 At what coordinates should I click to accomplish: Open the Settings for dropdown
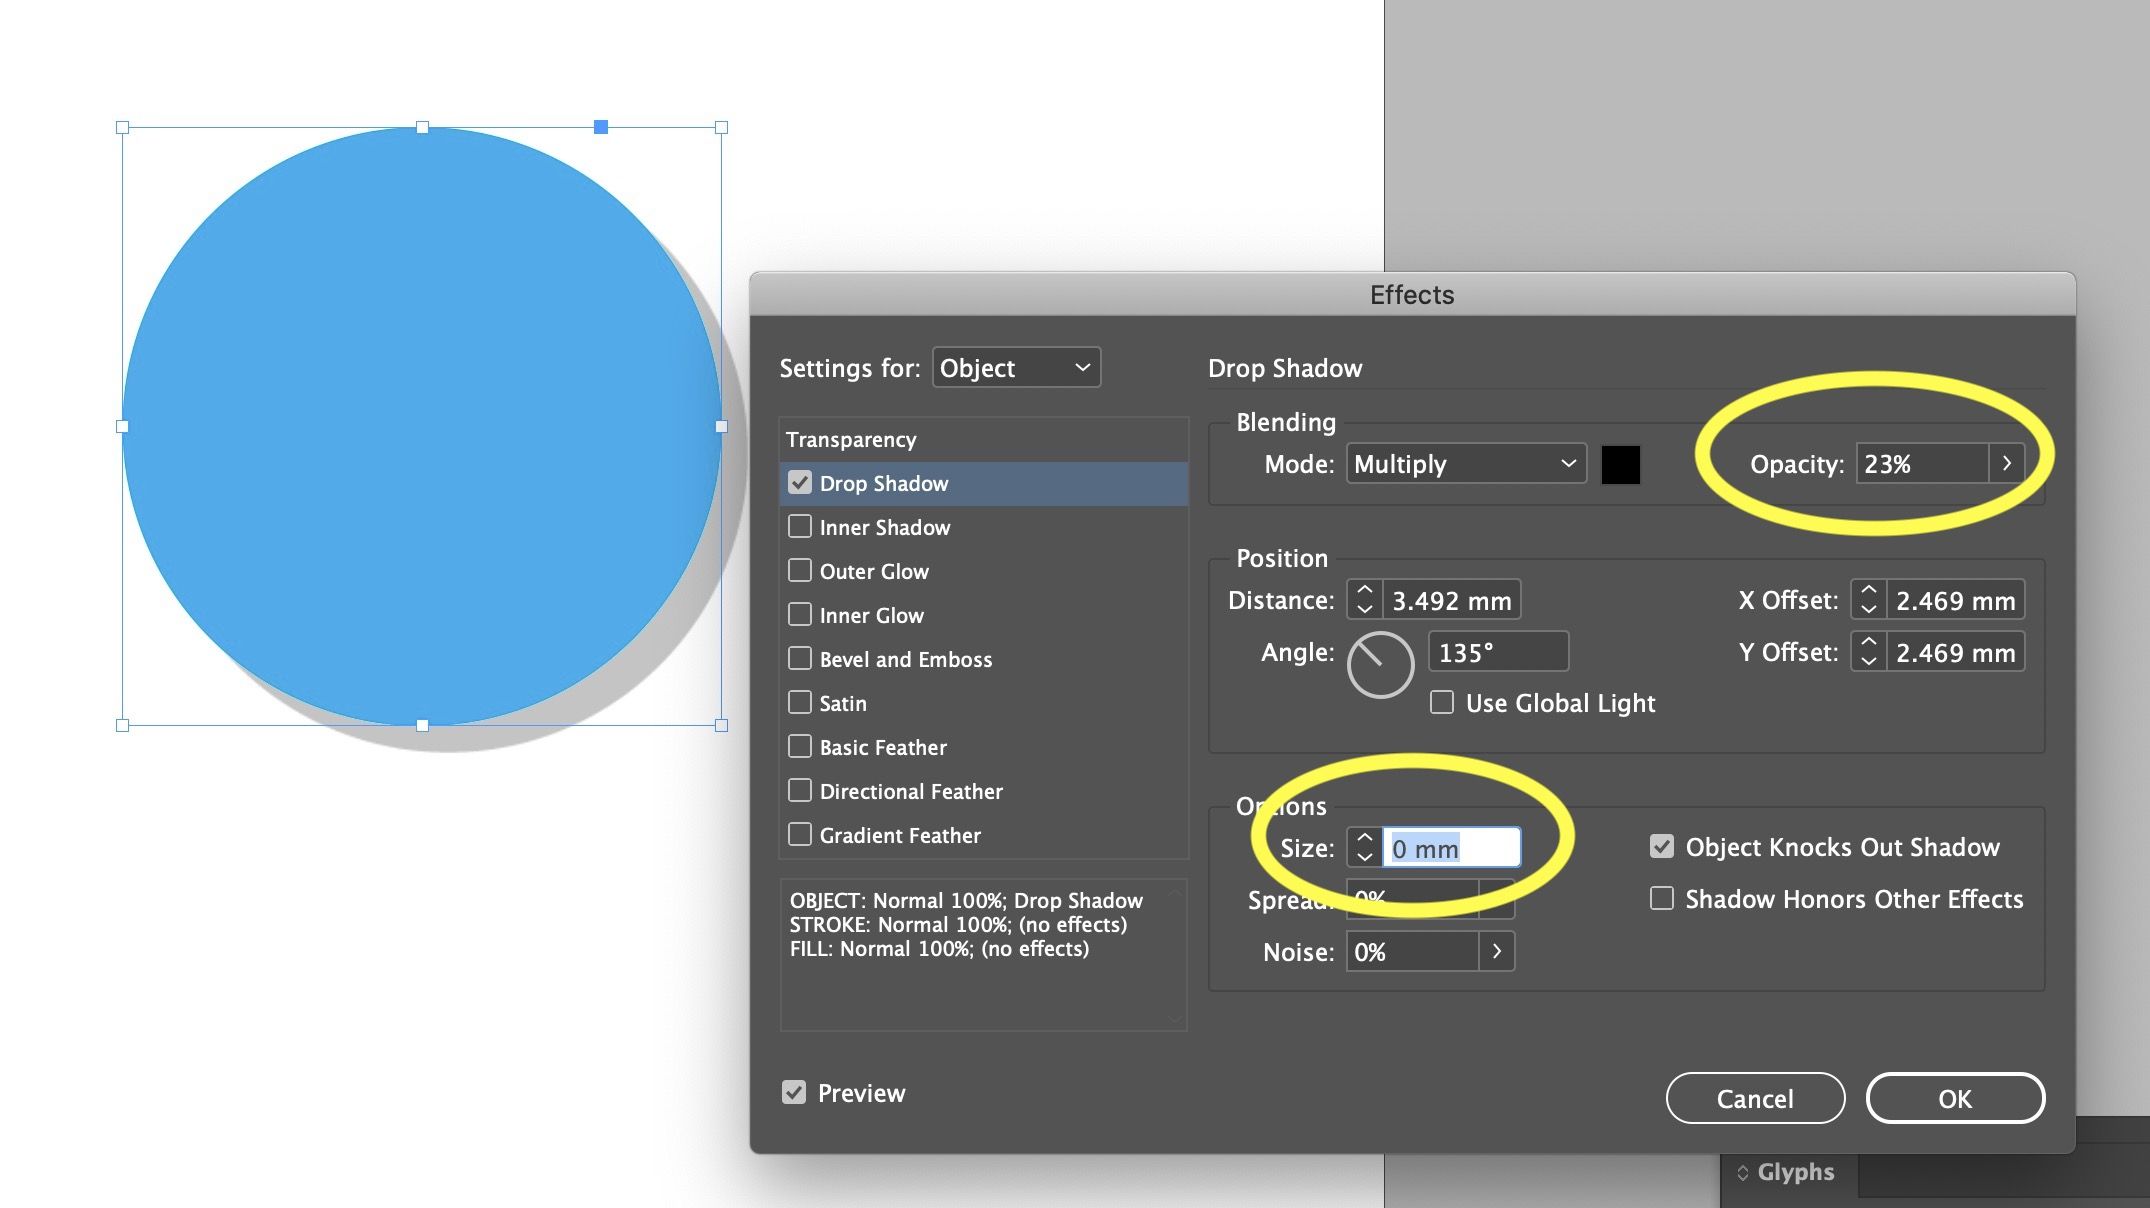[x=1015, y=367]
